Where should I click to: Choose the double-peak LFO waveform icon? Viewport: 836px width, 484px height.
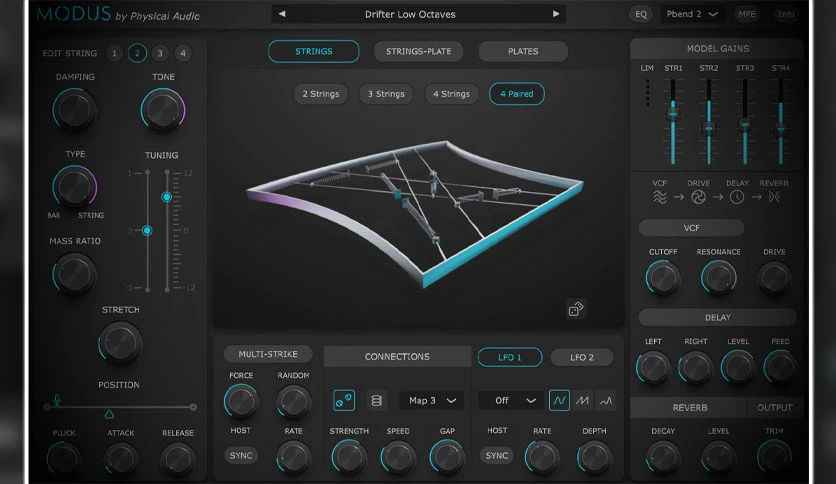(583, 400)
